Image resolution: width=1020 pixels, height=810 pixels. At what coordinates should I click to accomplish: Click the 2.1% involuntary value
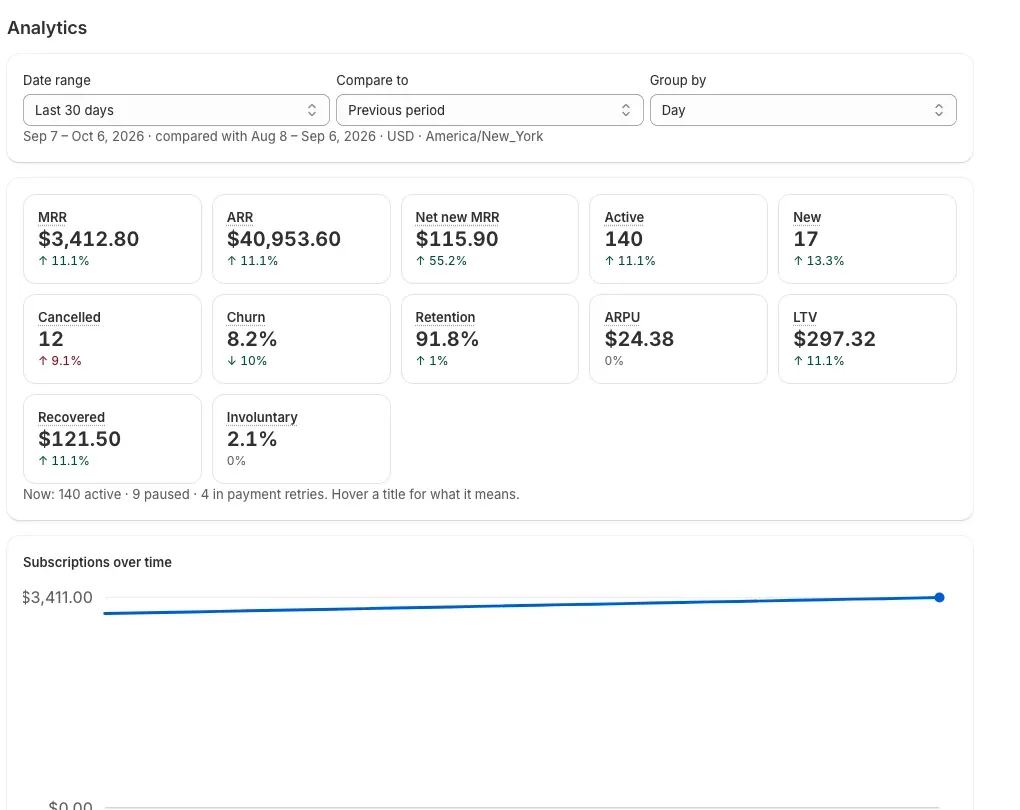[252, 439]
